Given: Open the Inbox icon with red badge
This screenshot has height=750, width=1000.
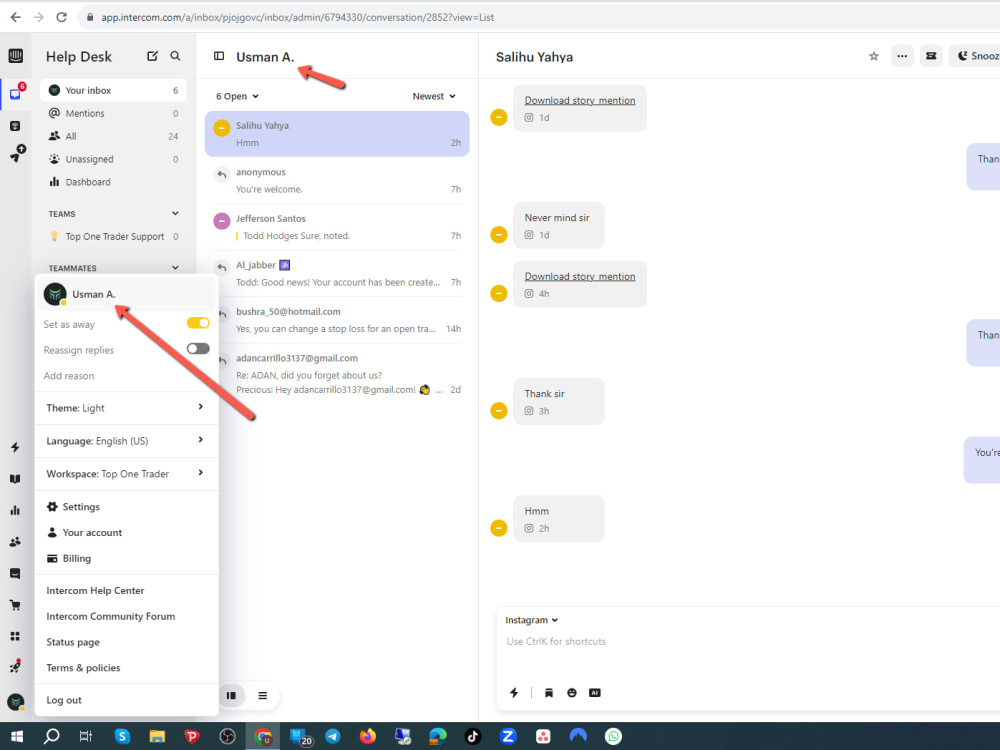Looking at the screenshot, I should coord(16,93).
